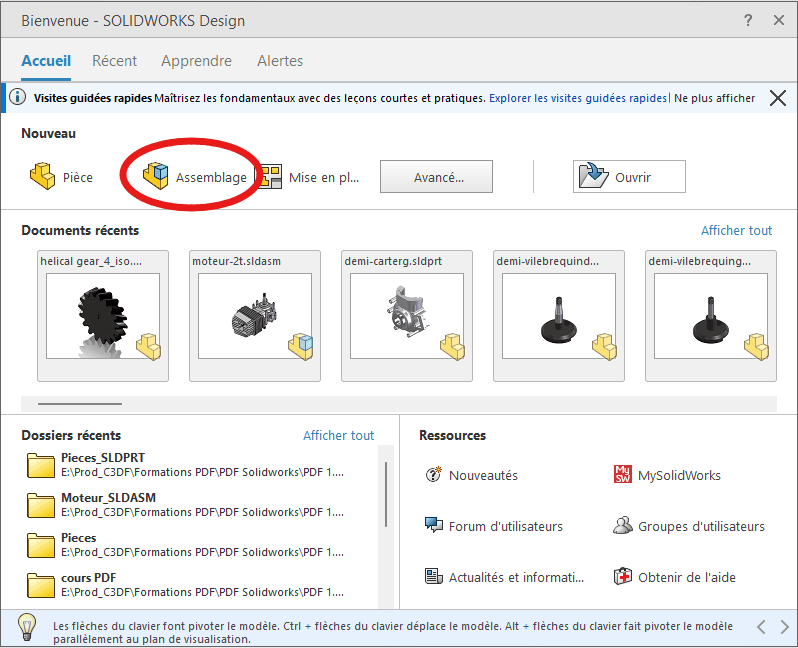Switch to the Apprendre tab
The height and width of the screenshot is (648, 798).
(x=196, y=61)
